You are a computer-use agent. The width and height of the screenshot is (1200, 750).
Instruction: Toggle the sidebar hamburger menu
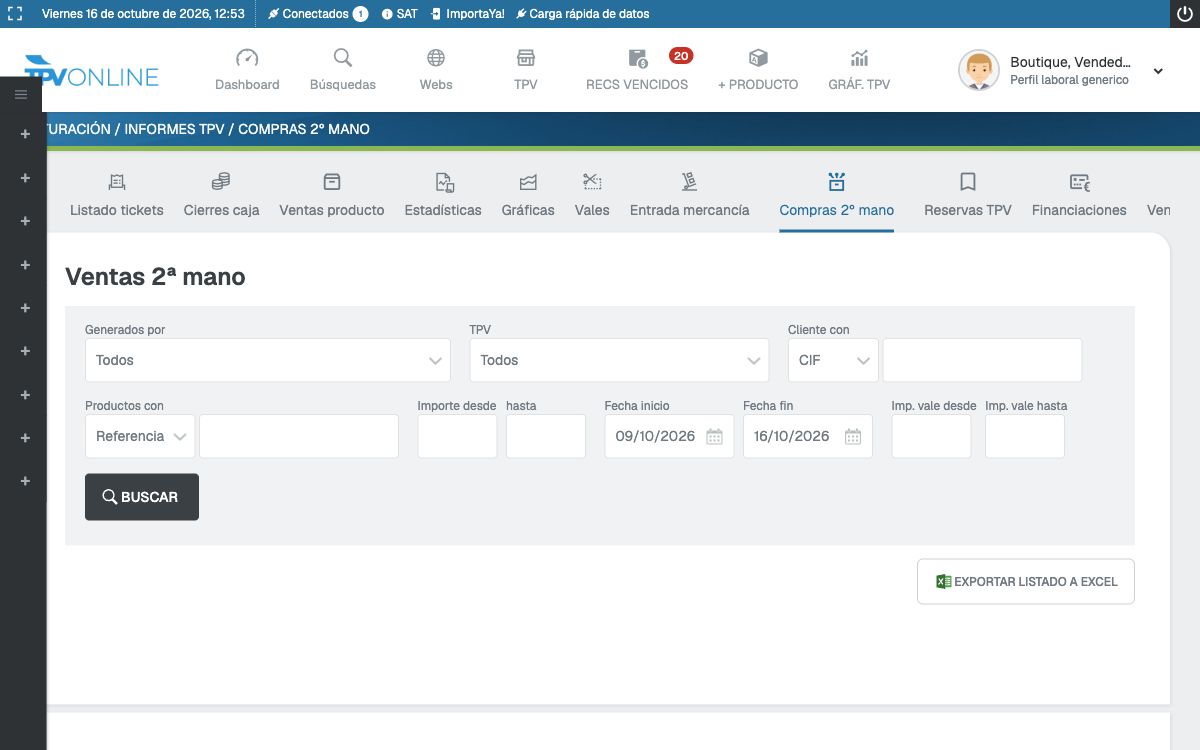point(21,95)
